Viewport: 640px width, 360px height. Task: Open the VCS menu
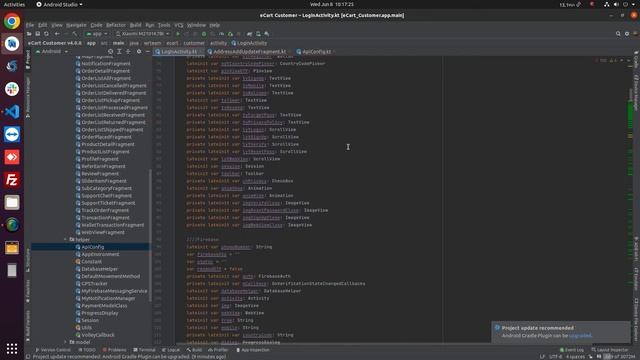pos(179,25)
